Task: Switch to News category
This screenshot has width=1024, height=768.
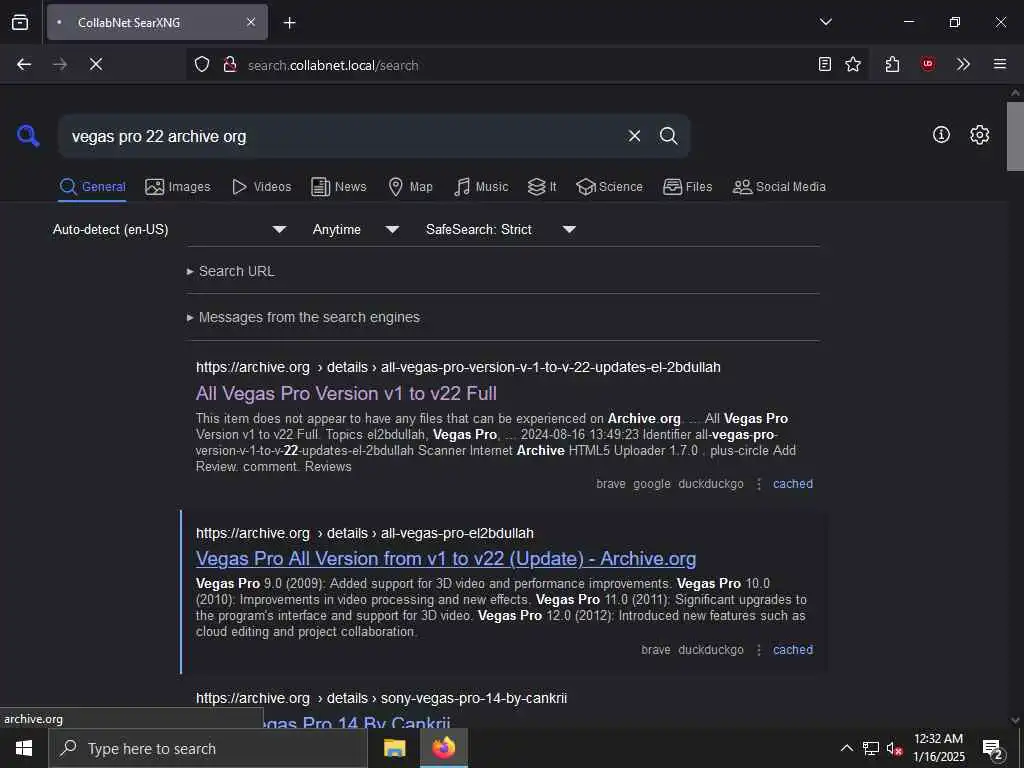Action: [339, 187]
